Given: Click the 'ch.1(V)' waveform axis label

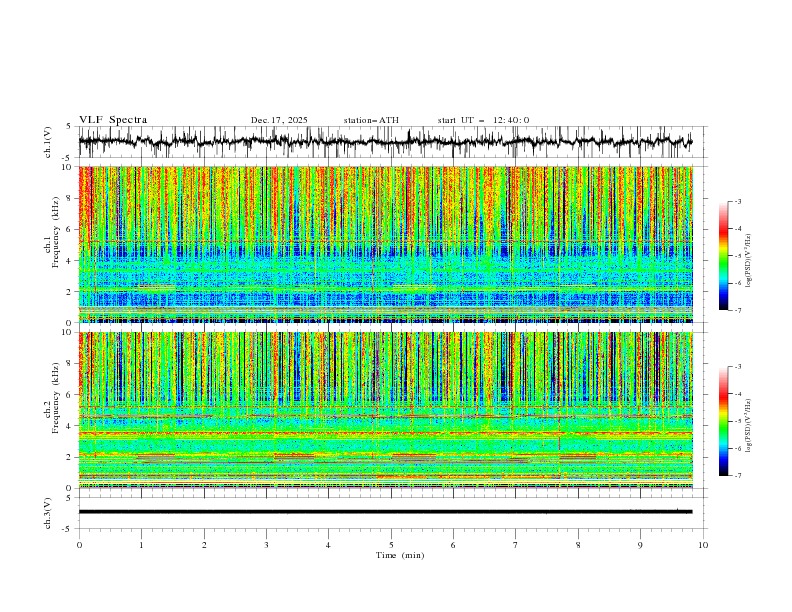Looking at the screenshot, I should [48, 142].
